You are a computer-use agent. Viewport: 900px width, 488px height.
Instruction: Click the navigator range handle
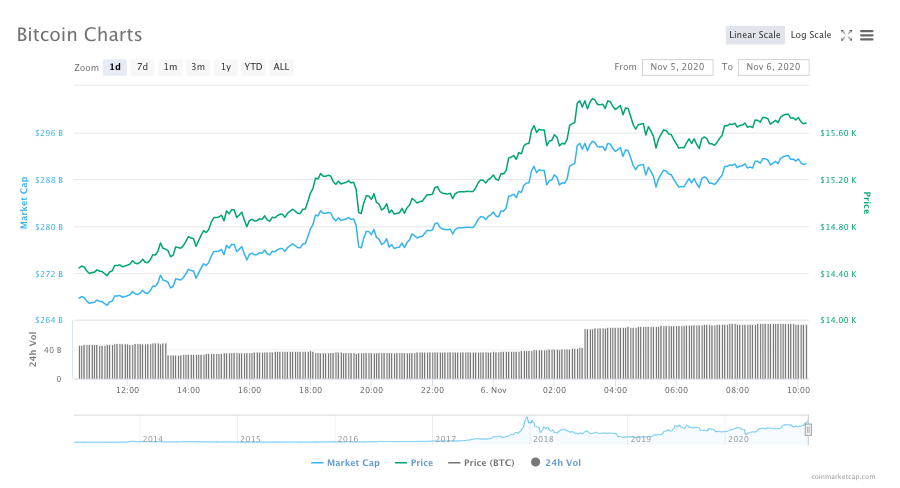[808, 429]
